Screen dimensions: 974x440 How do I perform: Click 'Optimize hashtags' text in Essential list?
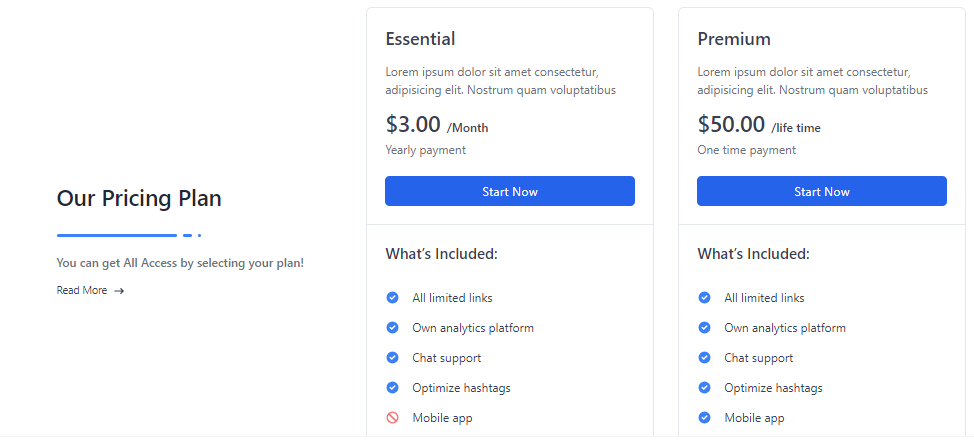[x=462, y=388]
